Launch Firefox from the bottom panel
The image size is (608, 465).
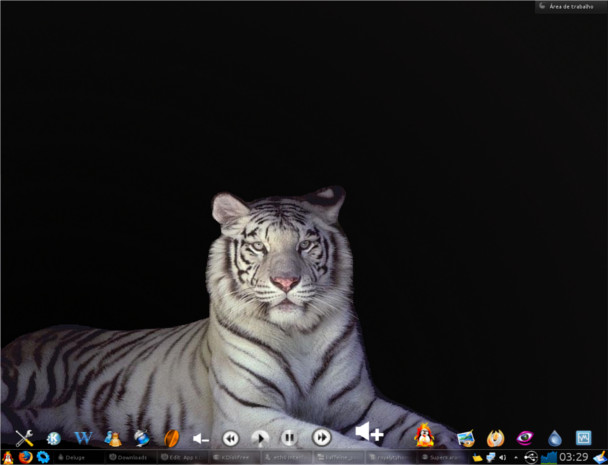[x=25, y=457]
